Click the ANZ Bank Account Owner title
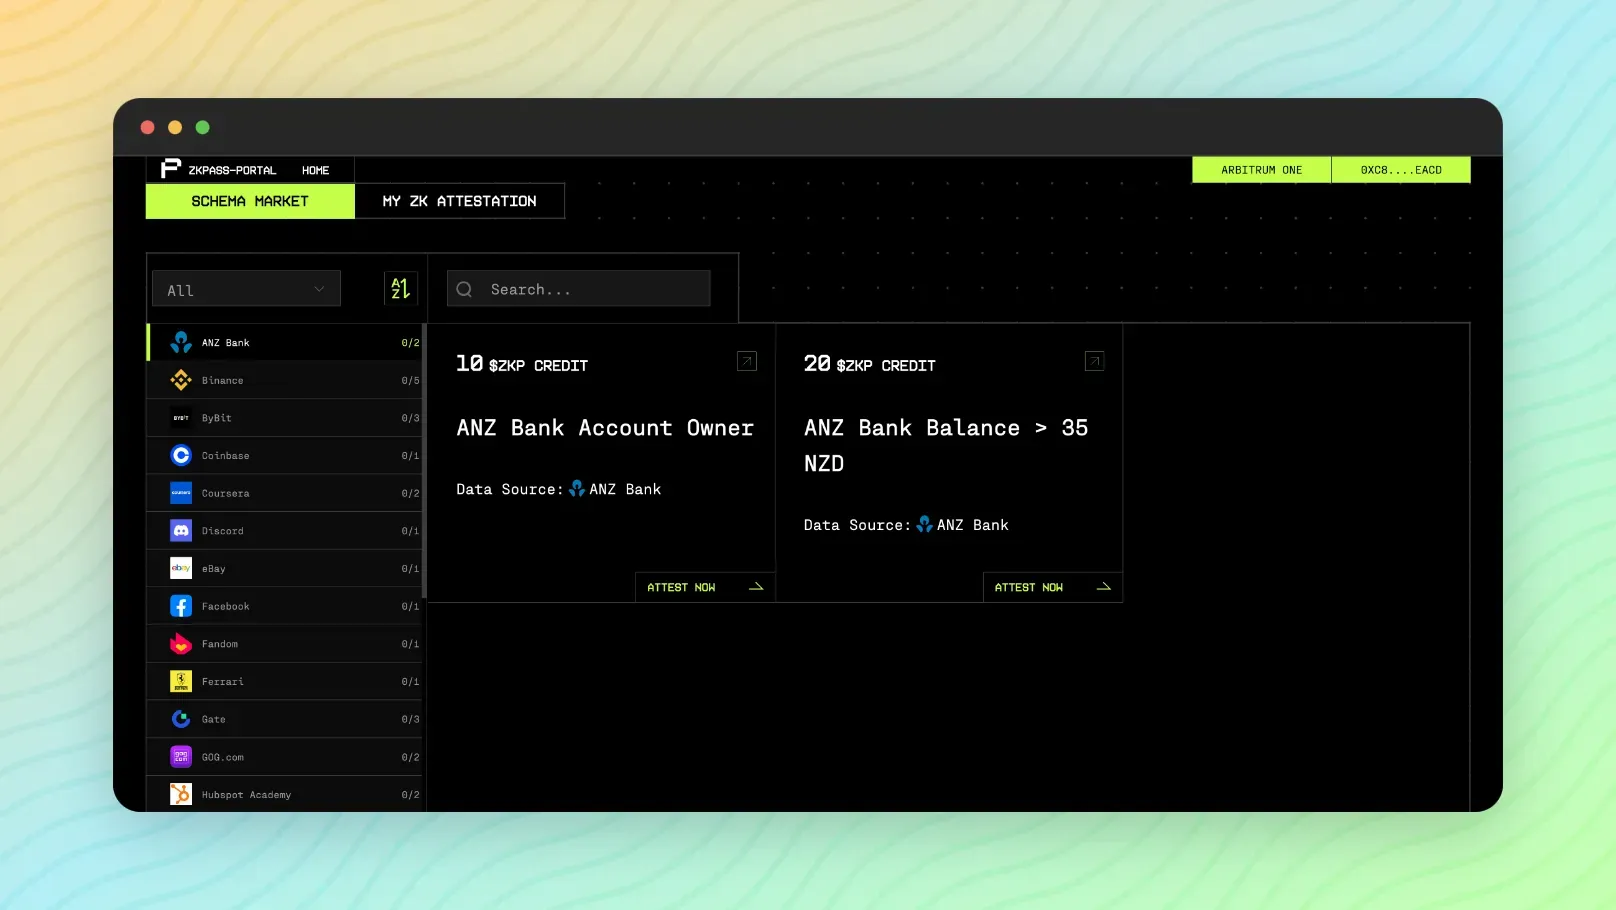This screenshot has height=910, width=1616. [x=605, y=428]
